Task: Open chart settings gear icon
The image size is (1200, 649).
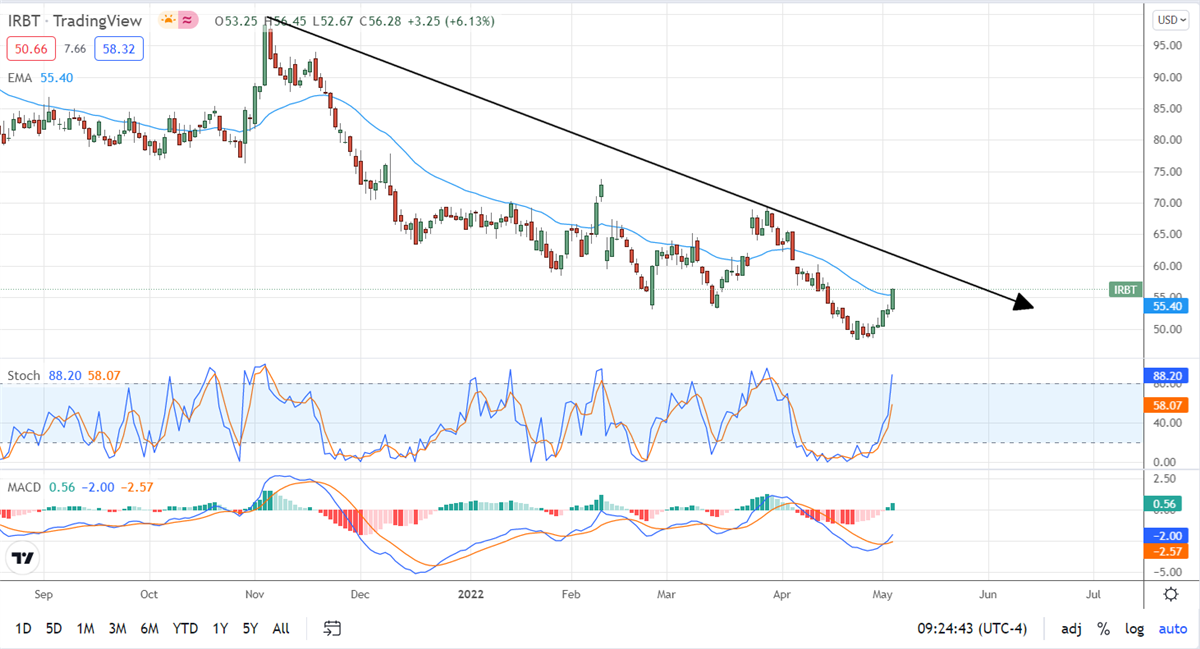Action: [x=1170, y=594]
